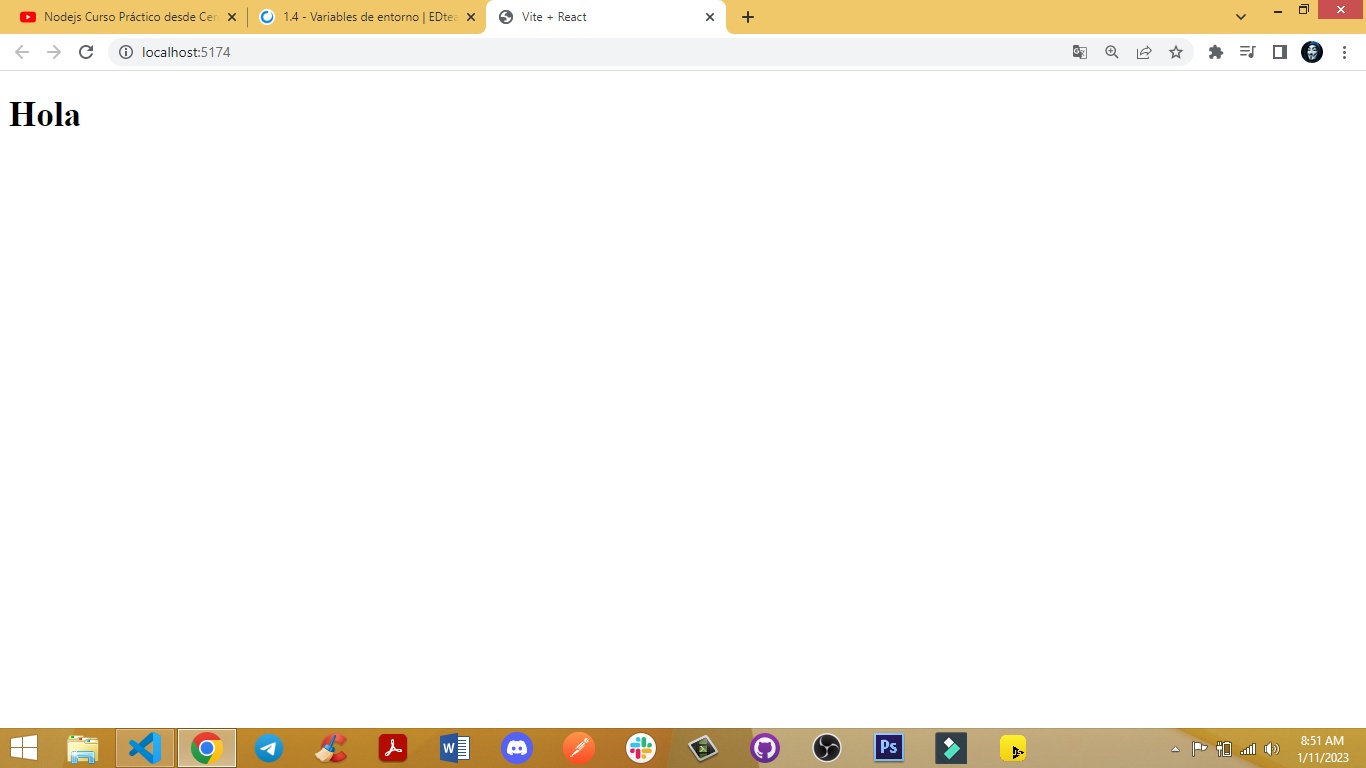The image size is (1366, 768).
Task: Toggle the Chrome side panel
Action: click(x=1279, y=52)
